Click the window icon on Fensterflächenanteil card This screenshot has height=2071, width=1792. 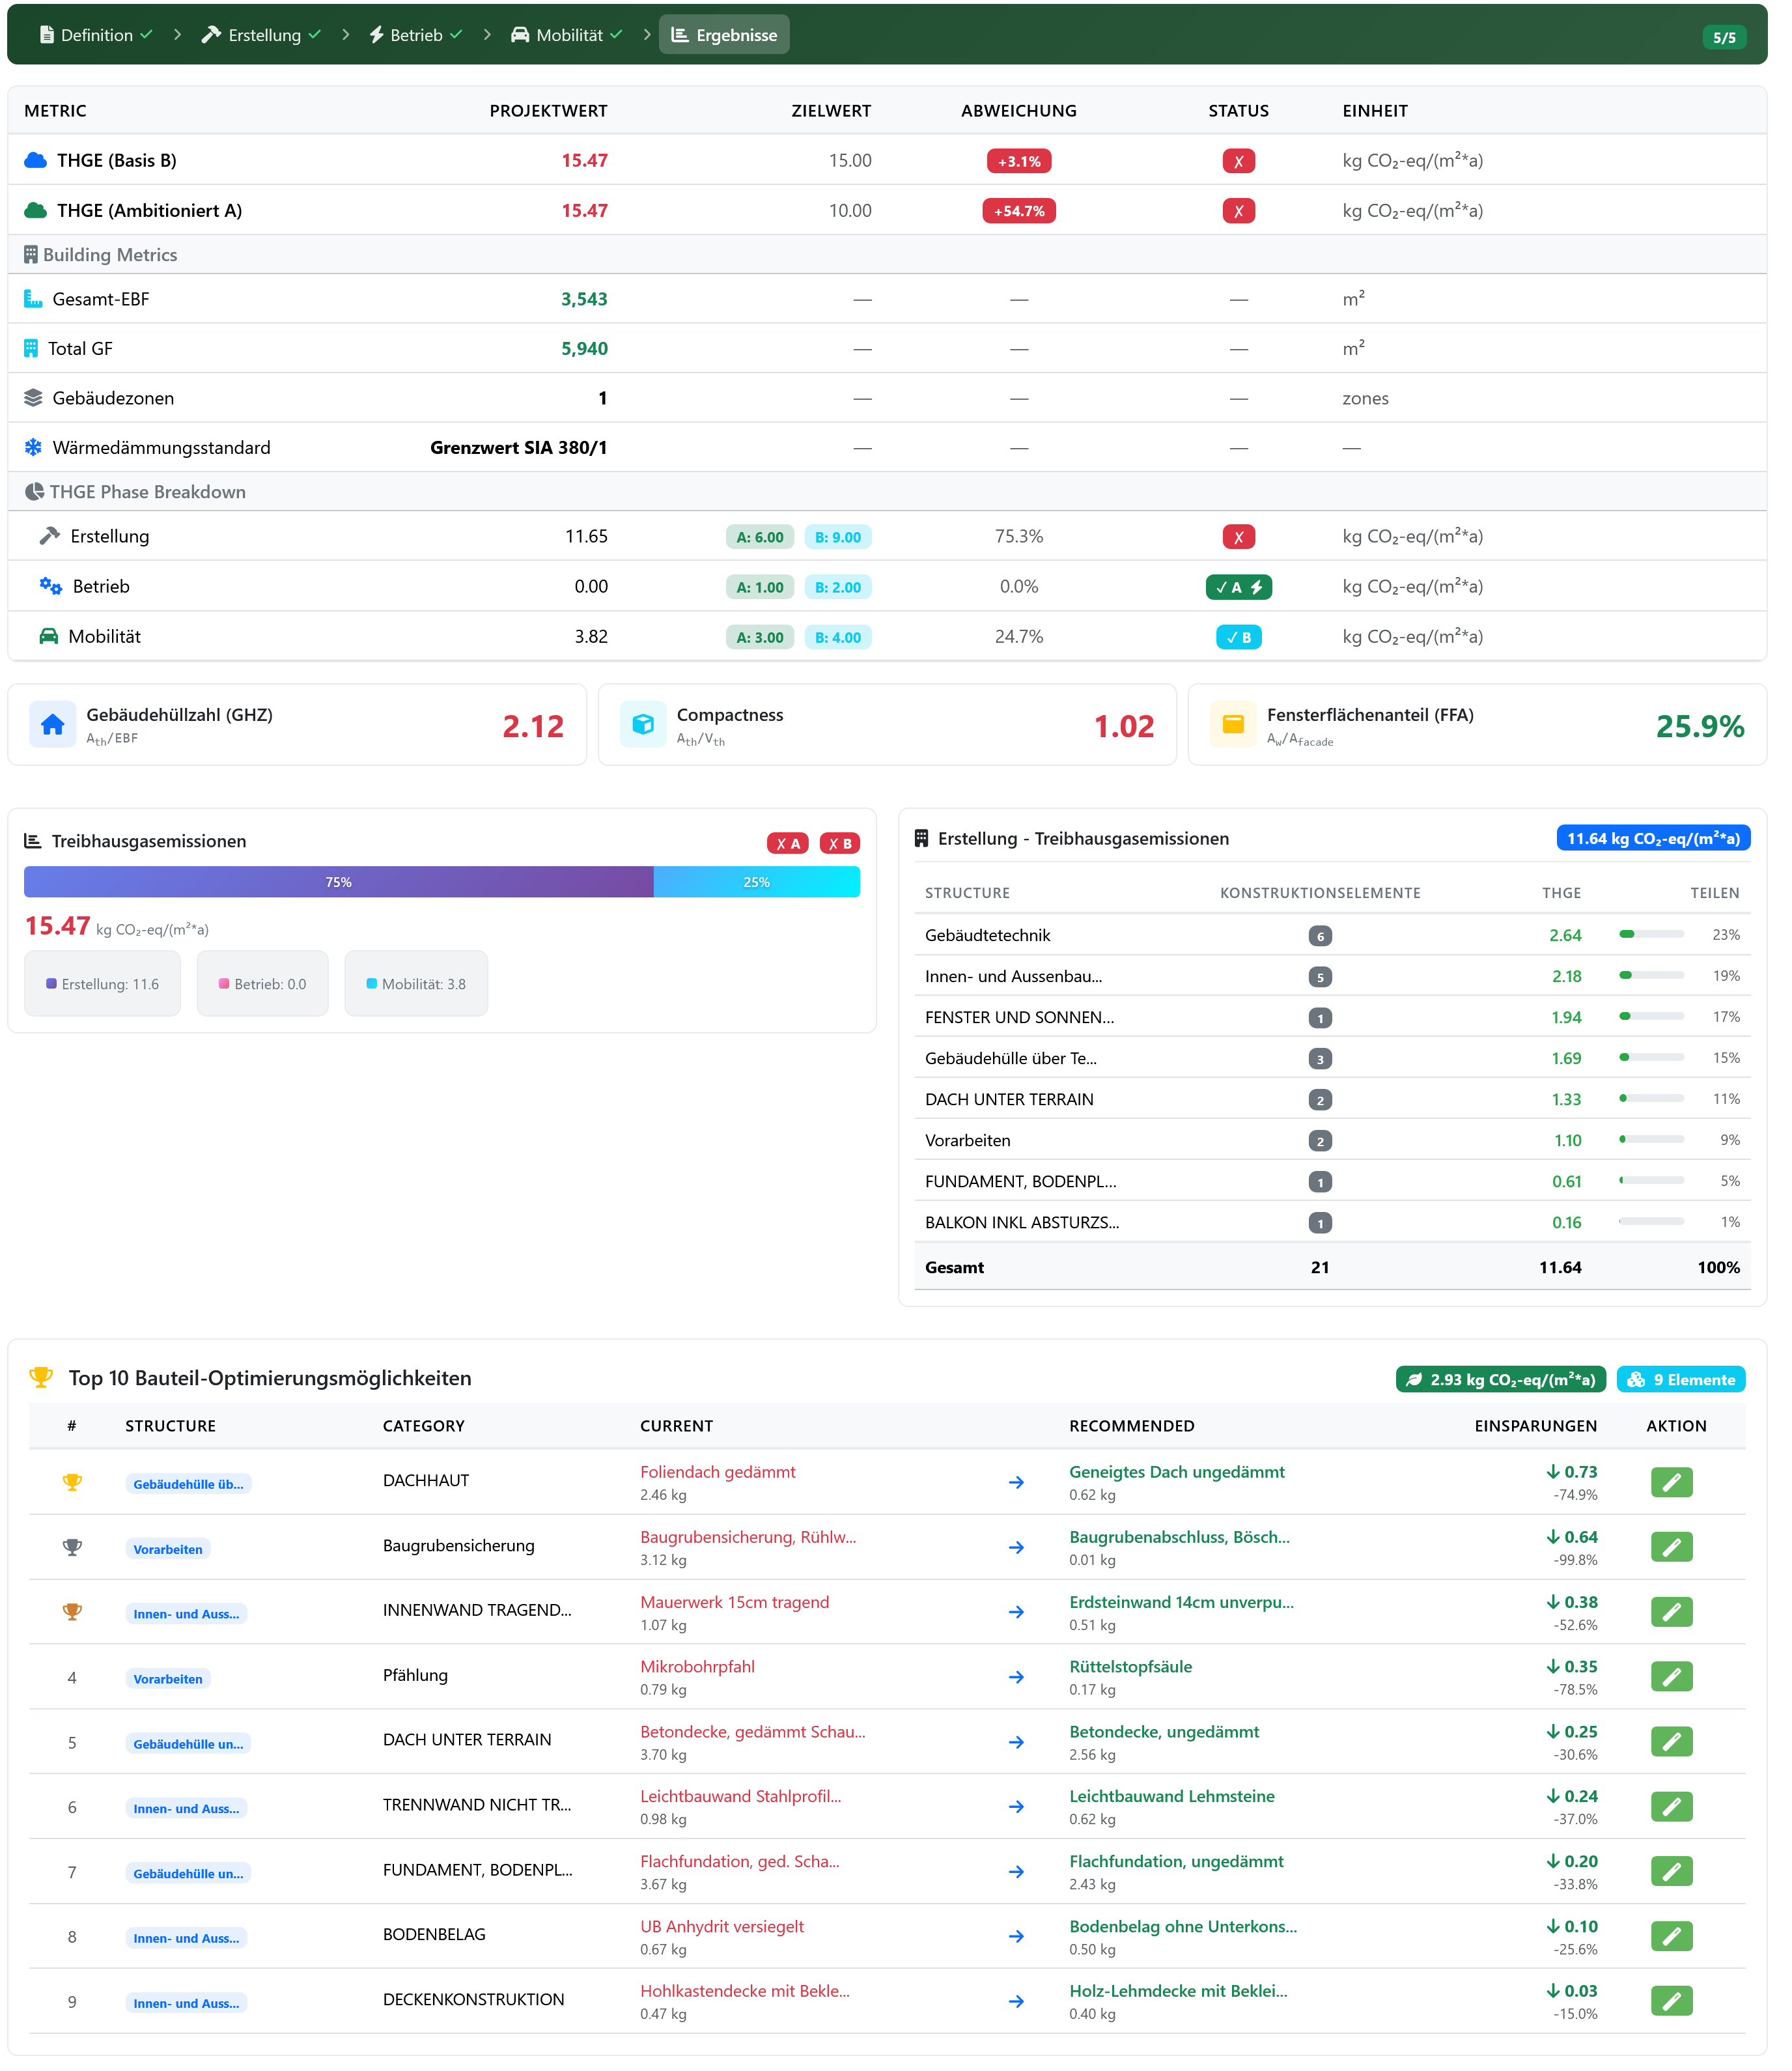tap(1234, 724)
